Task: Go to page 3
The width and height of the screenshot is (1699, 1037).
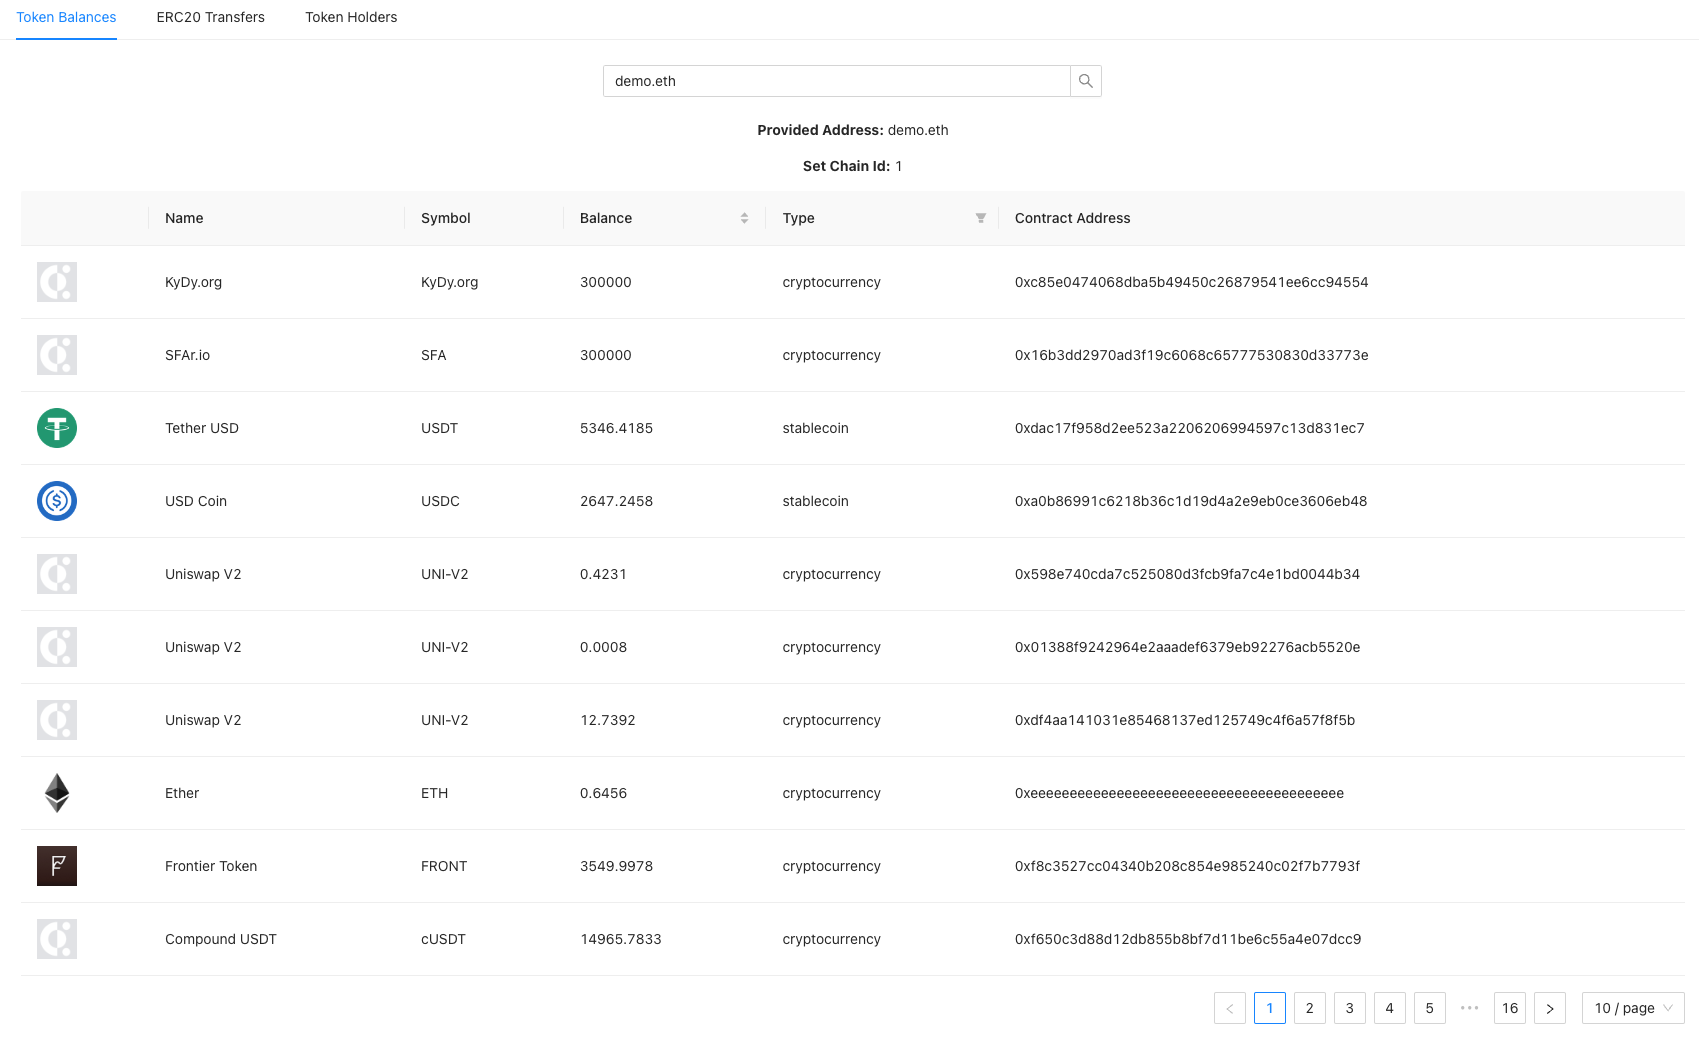Action: 1350,1008
